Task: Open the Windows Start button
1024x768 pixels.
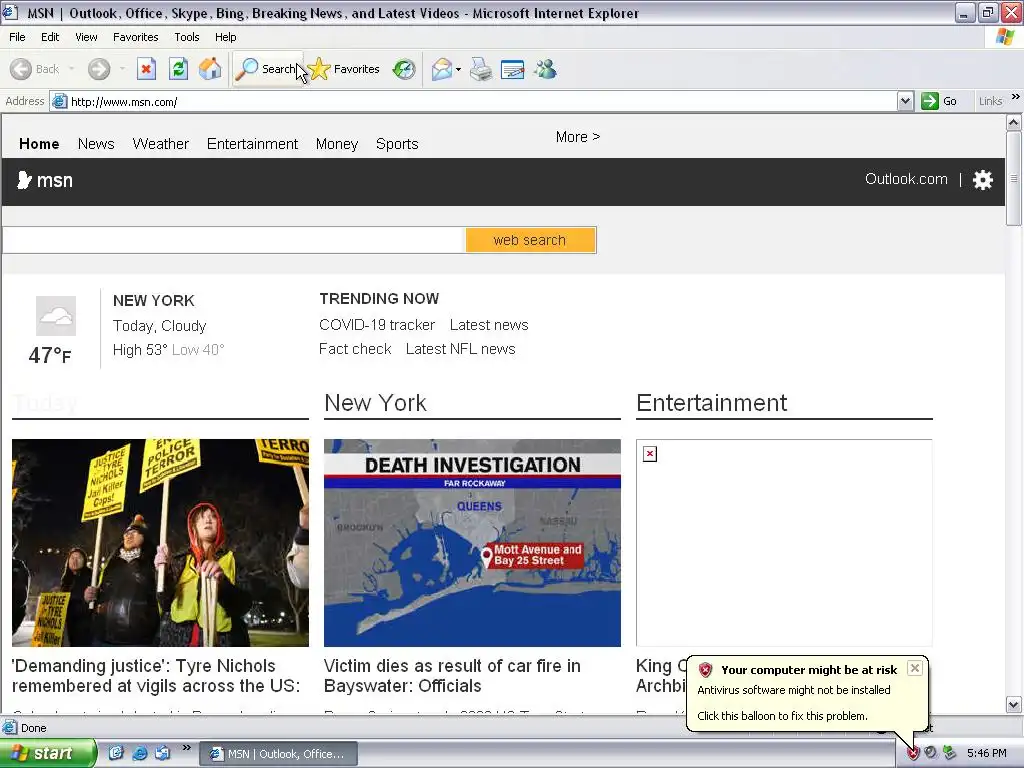Action: (x=47, y=753)
